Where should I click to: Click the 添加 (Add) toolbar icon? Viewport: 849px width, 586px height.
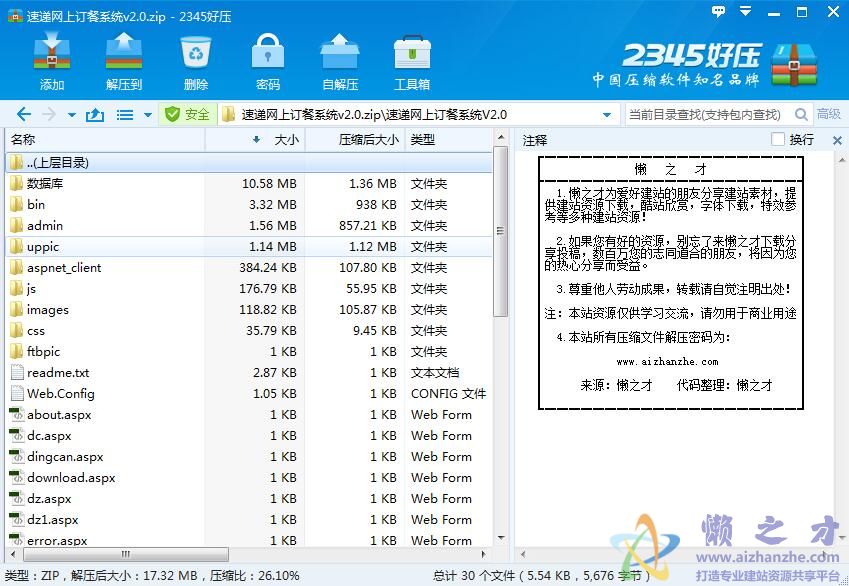(52, 50)
